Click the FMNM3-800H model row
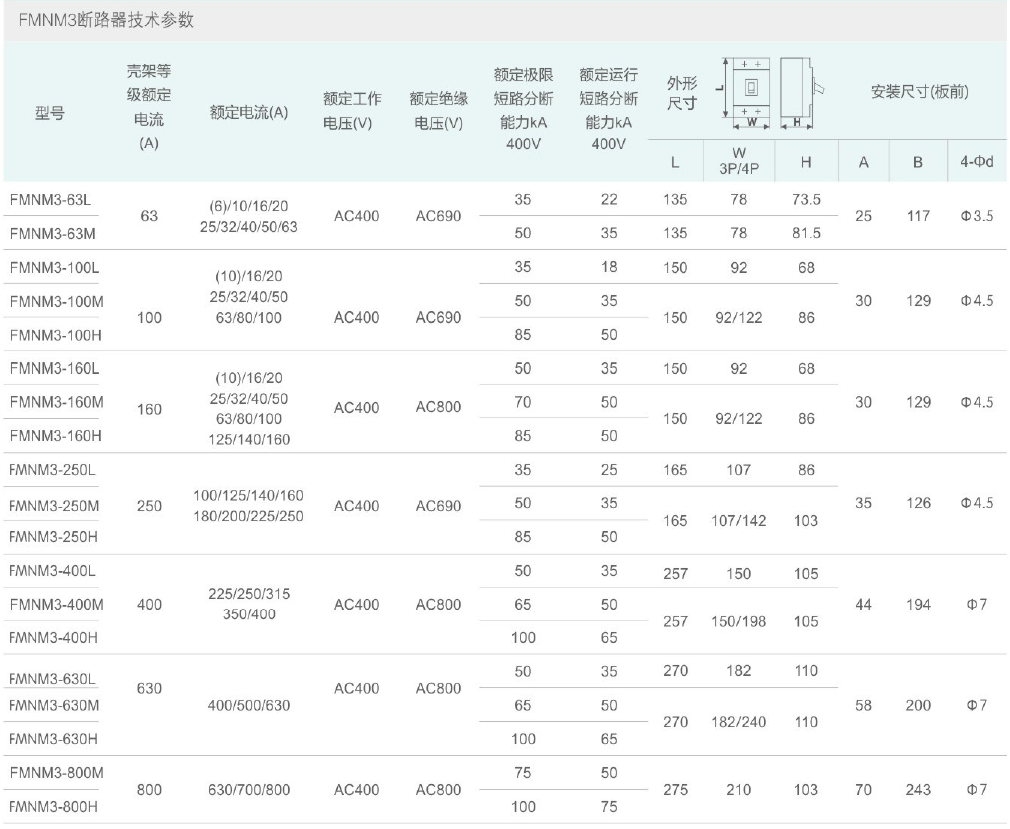This screenshot has width=1010, height=829. (x=56, y=806)
